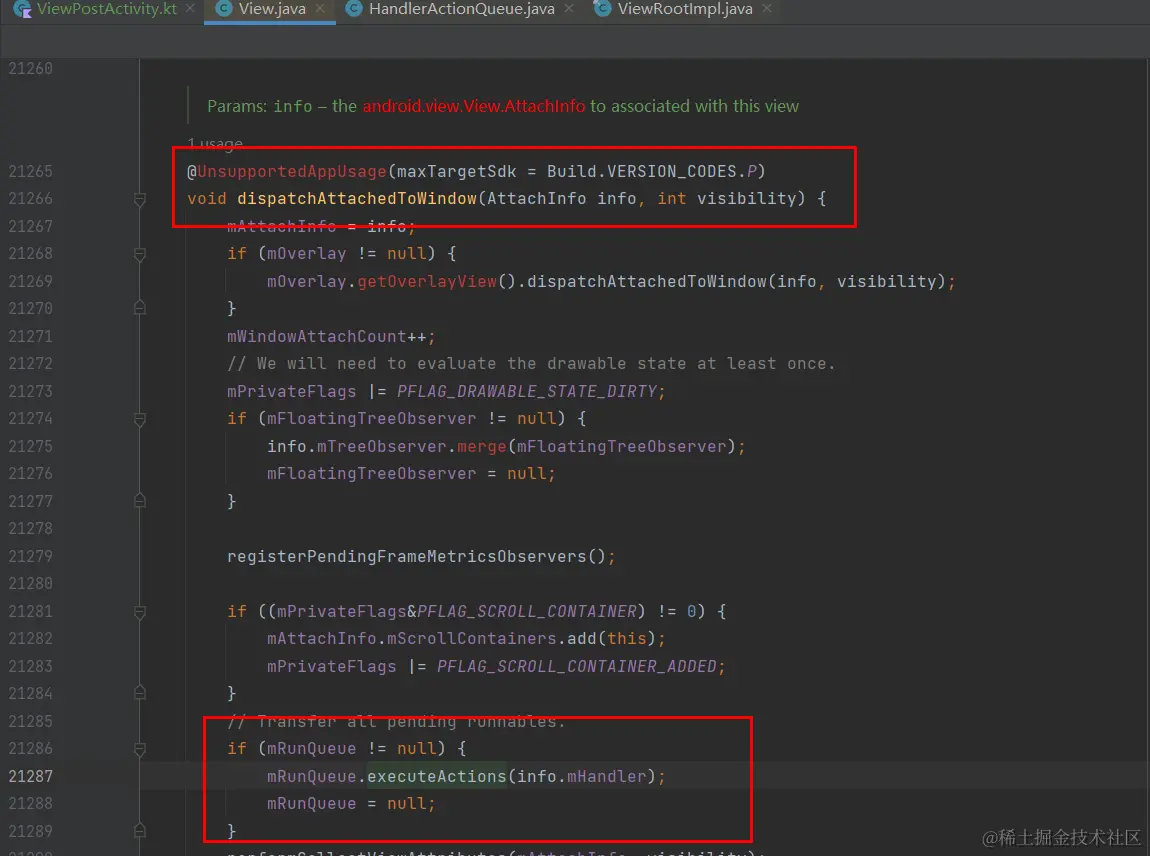1150x856 pixels.
Task: Collapse the mFloatingTreeObserver if-block at line 21274
Action: [x=139, y=420]
